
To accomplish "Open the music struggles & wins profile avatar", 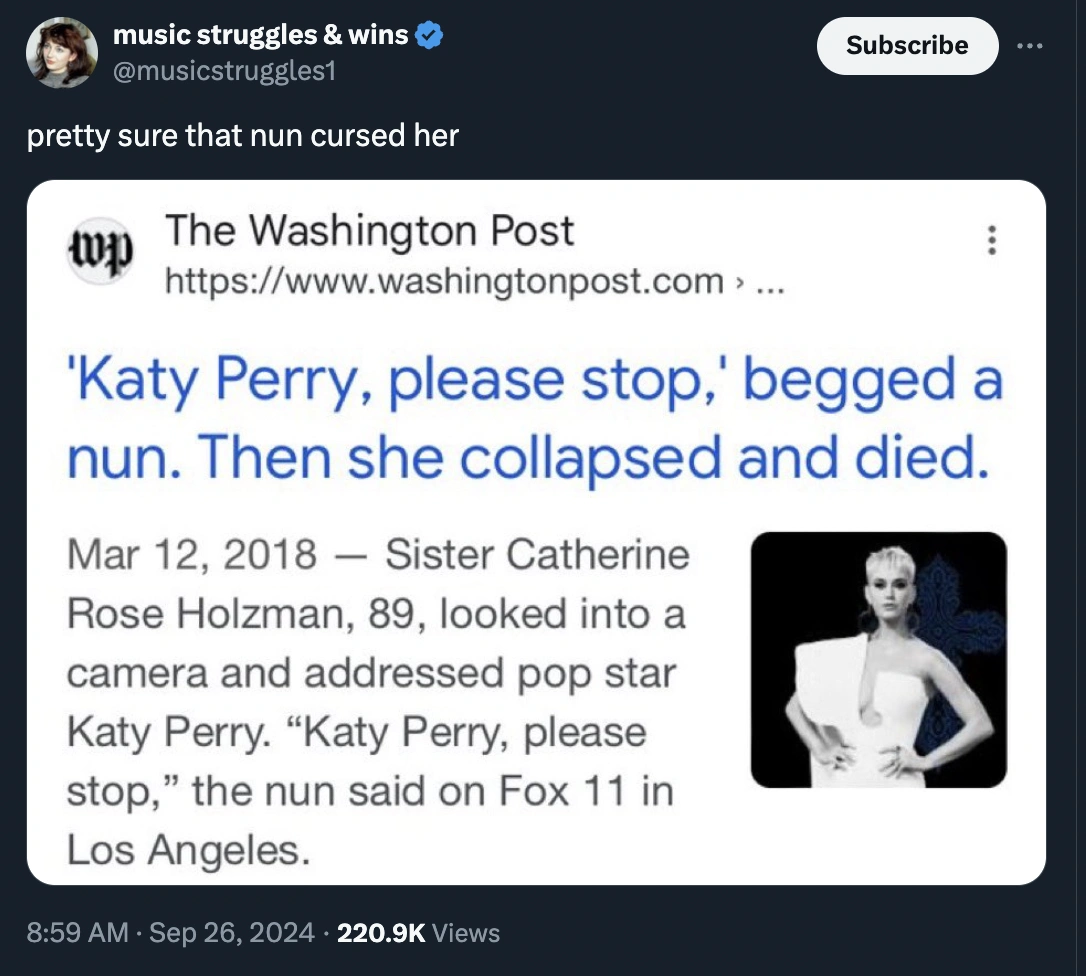I will [x=62, y=53].
